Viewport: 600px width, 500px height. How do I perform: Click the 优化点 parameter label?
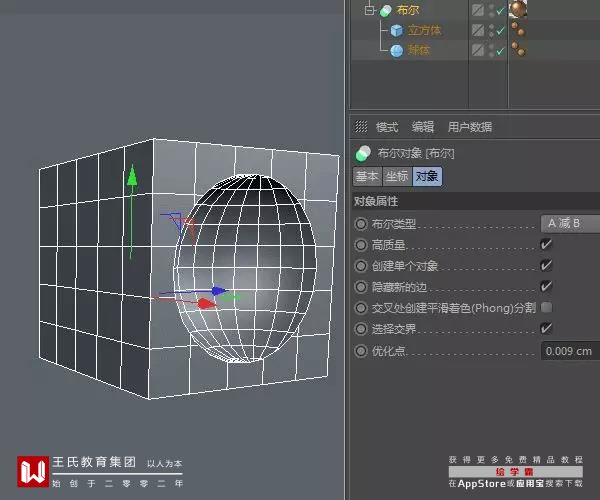[x=388, y=351]
